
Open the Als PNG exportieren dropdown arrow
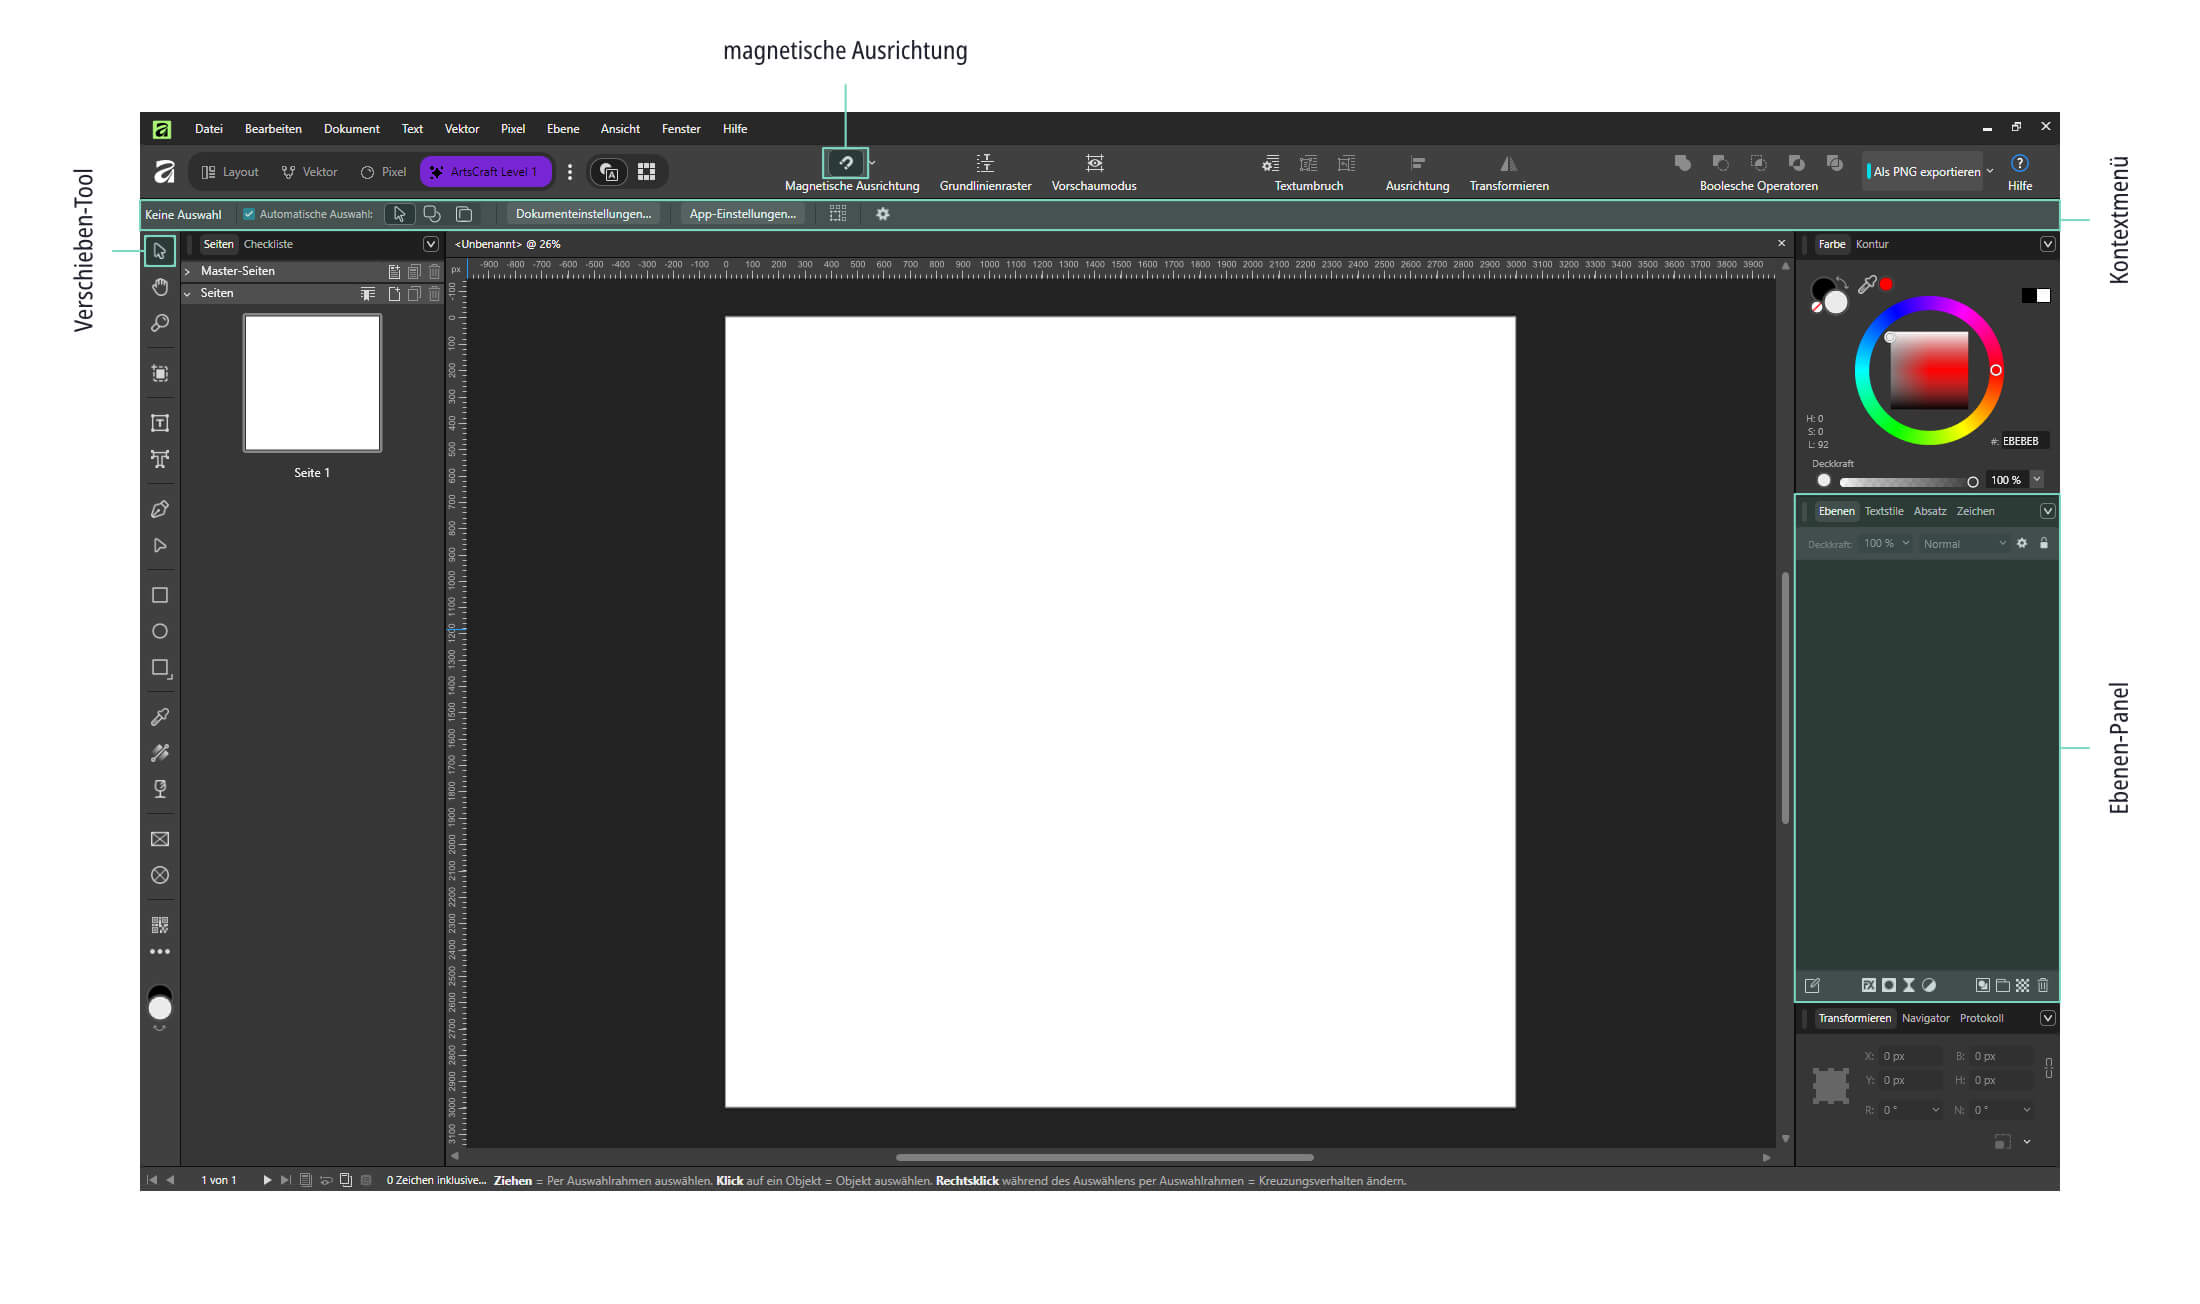pos(1990,172)
